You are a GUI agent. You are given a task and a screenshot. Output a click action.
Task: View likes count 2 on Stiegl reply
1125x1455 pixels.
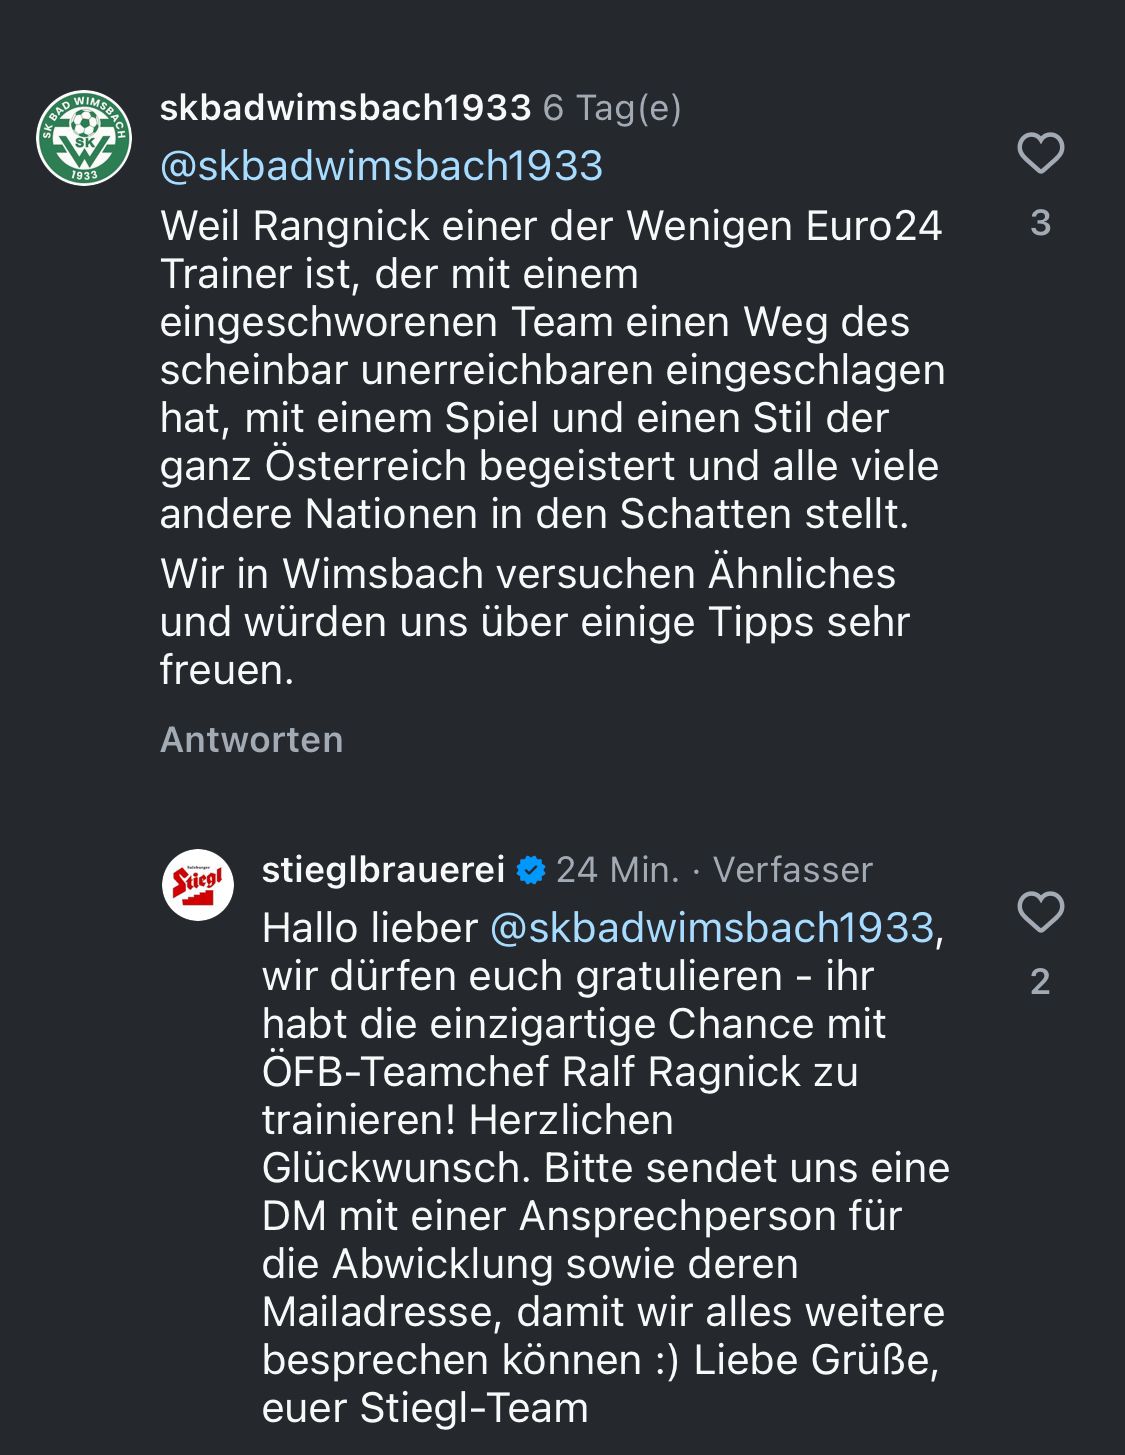pyautogui.click(x=1040, y=982)
